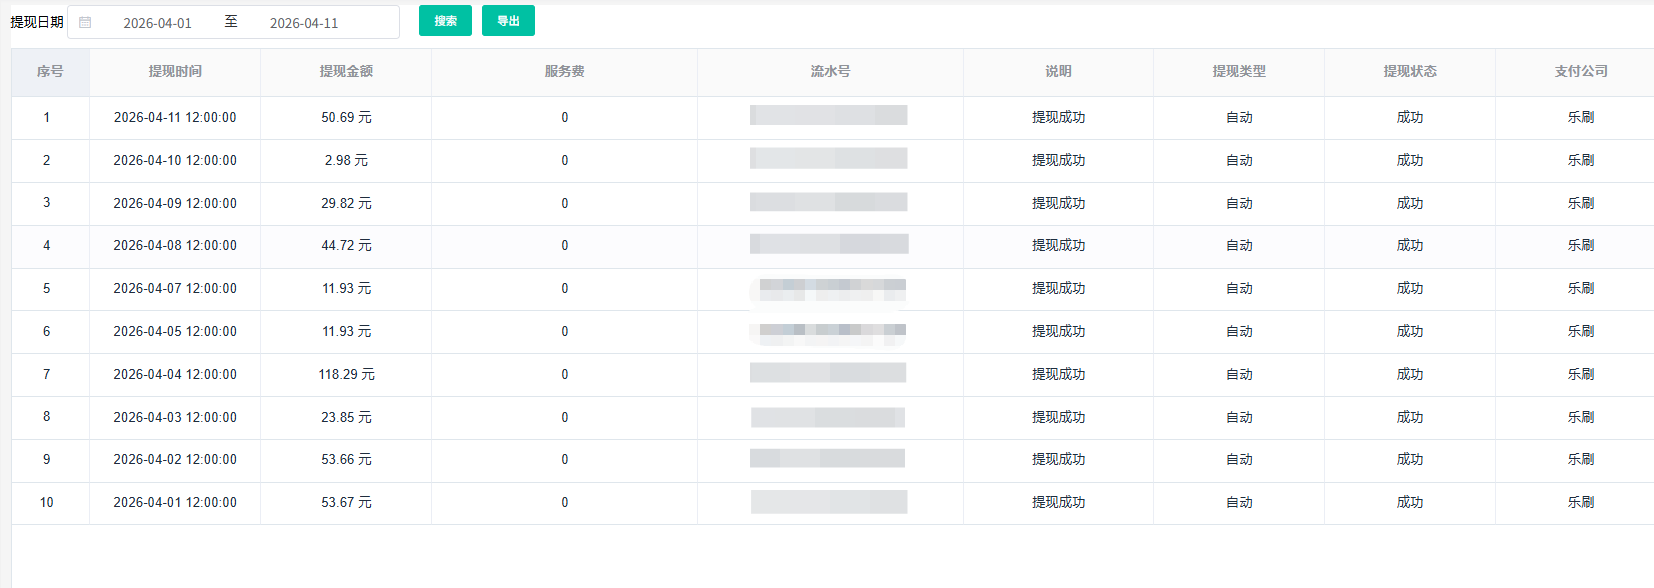Set the end date field 2026-04-11

pos(304,22)
